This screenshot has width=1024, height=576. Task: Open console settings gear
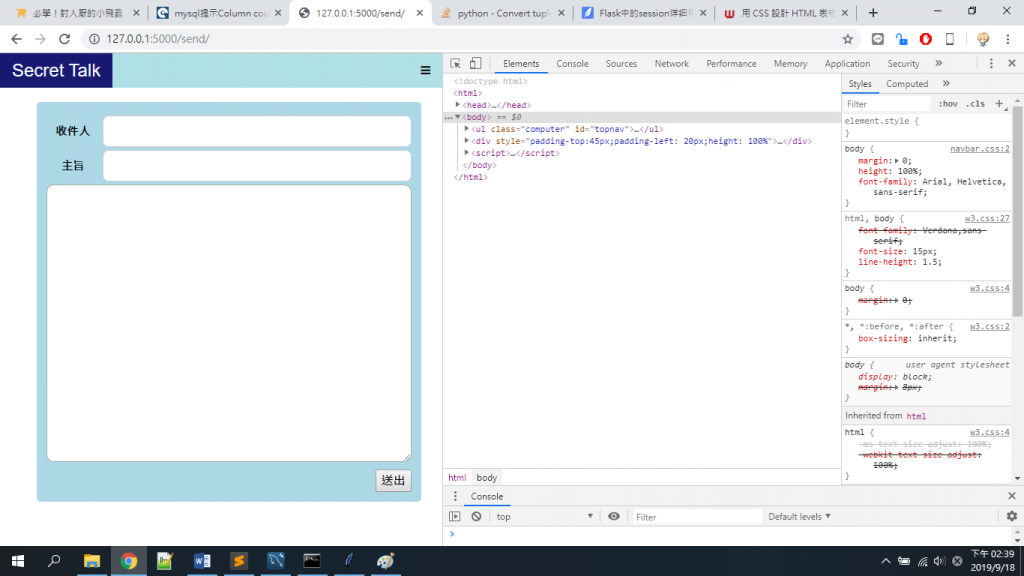tap(1012, 517)
